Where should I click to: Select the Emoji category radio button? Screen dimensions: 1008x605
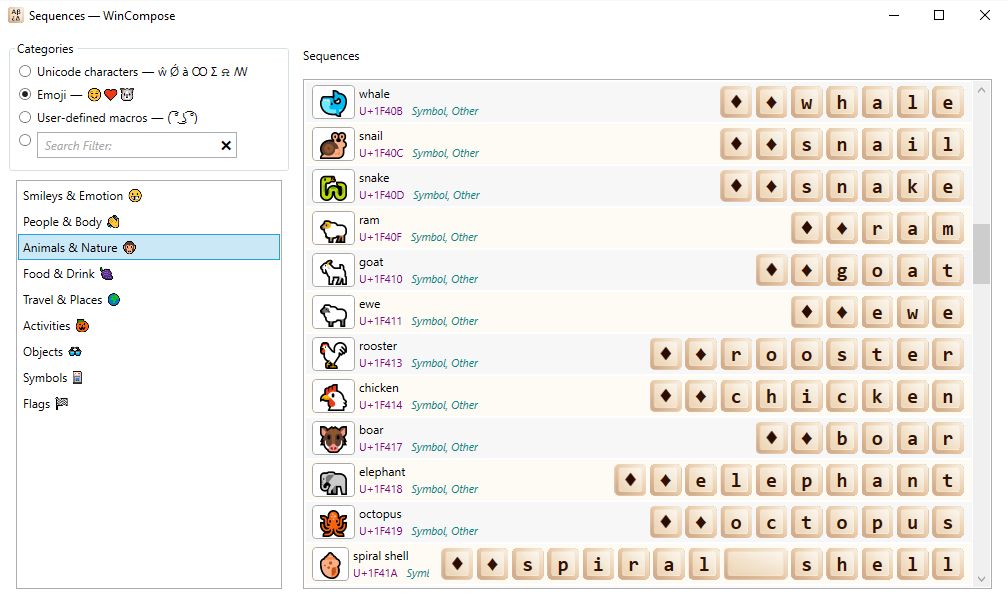pyautogui.click(x=25, y=95)
